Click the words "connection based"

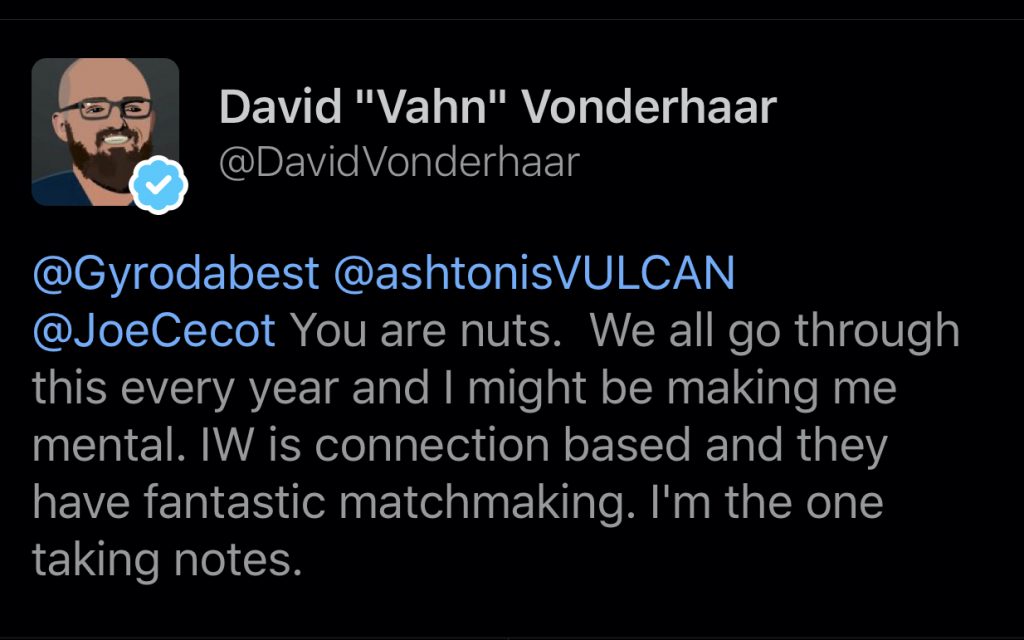(503, 445)
